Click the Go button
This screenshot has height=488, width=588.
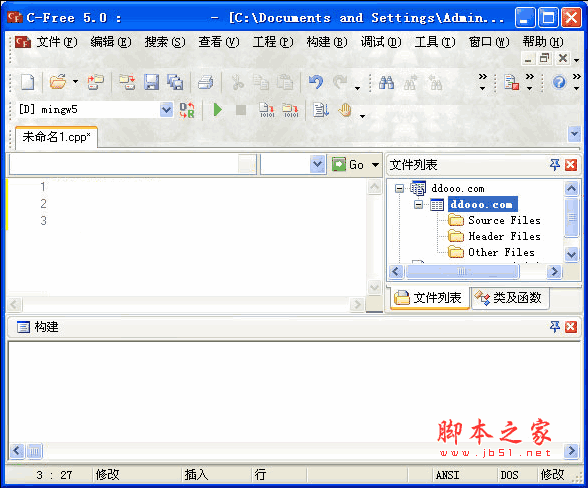pos(348,165)
